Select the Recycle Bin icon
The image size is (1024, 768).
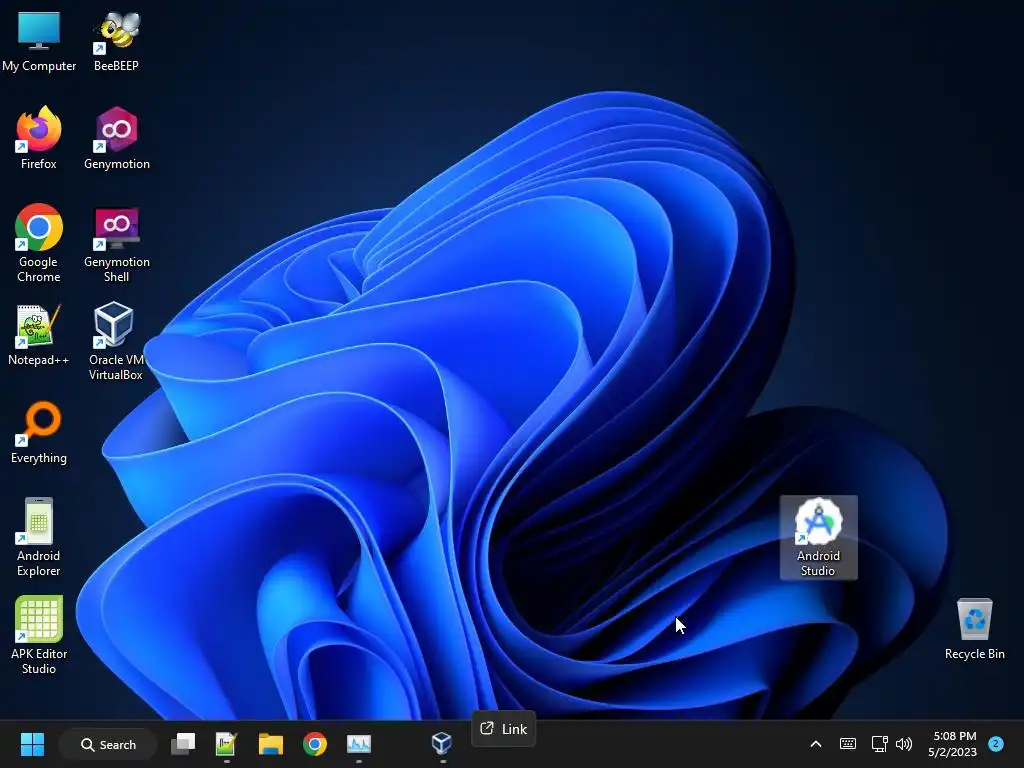coord(974,628)
